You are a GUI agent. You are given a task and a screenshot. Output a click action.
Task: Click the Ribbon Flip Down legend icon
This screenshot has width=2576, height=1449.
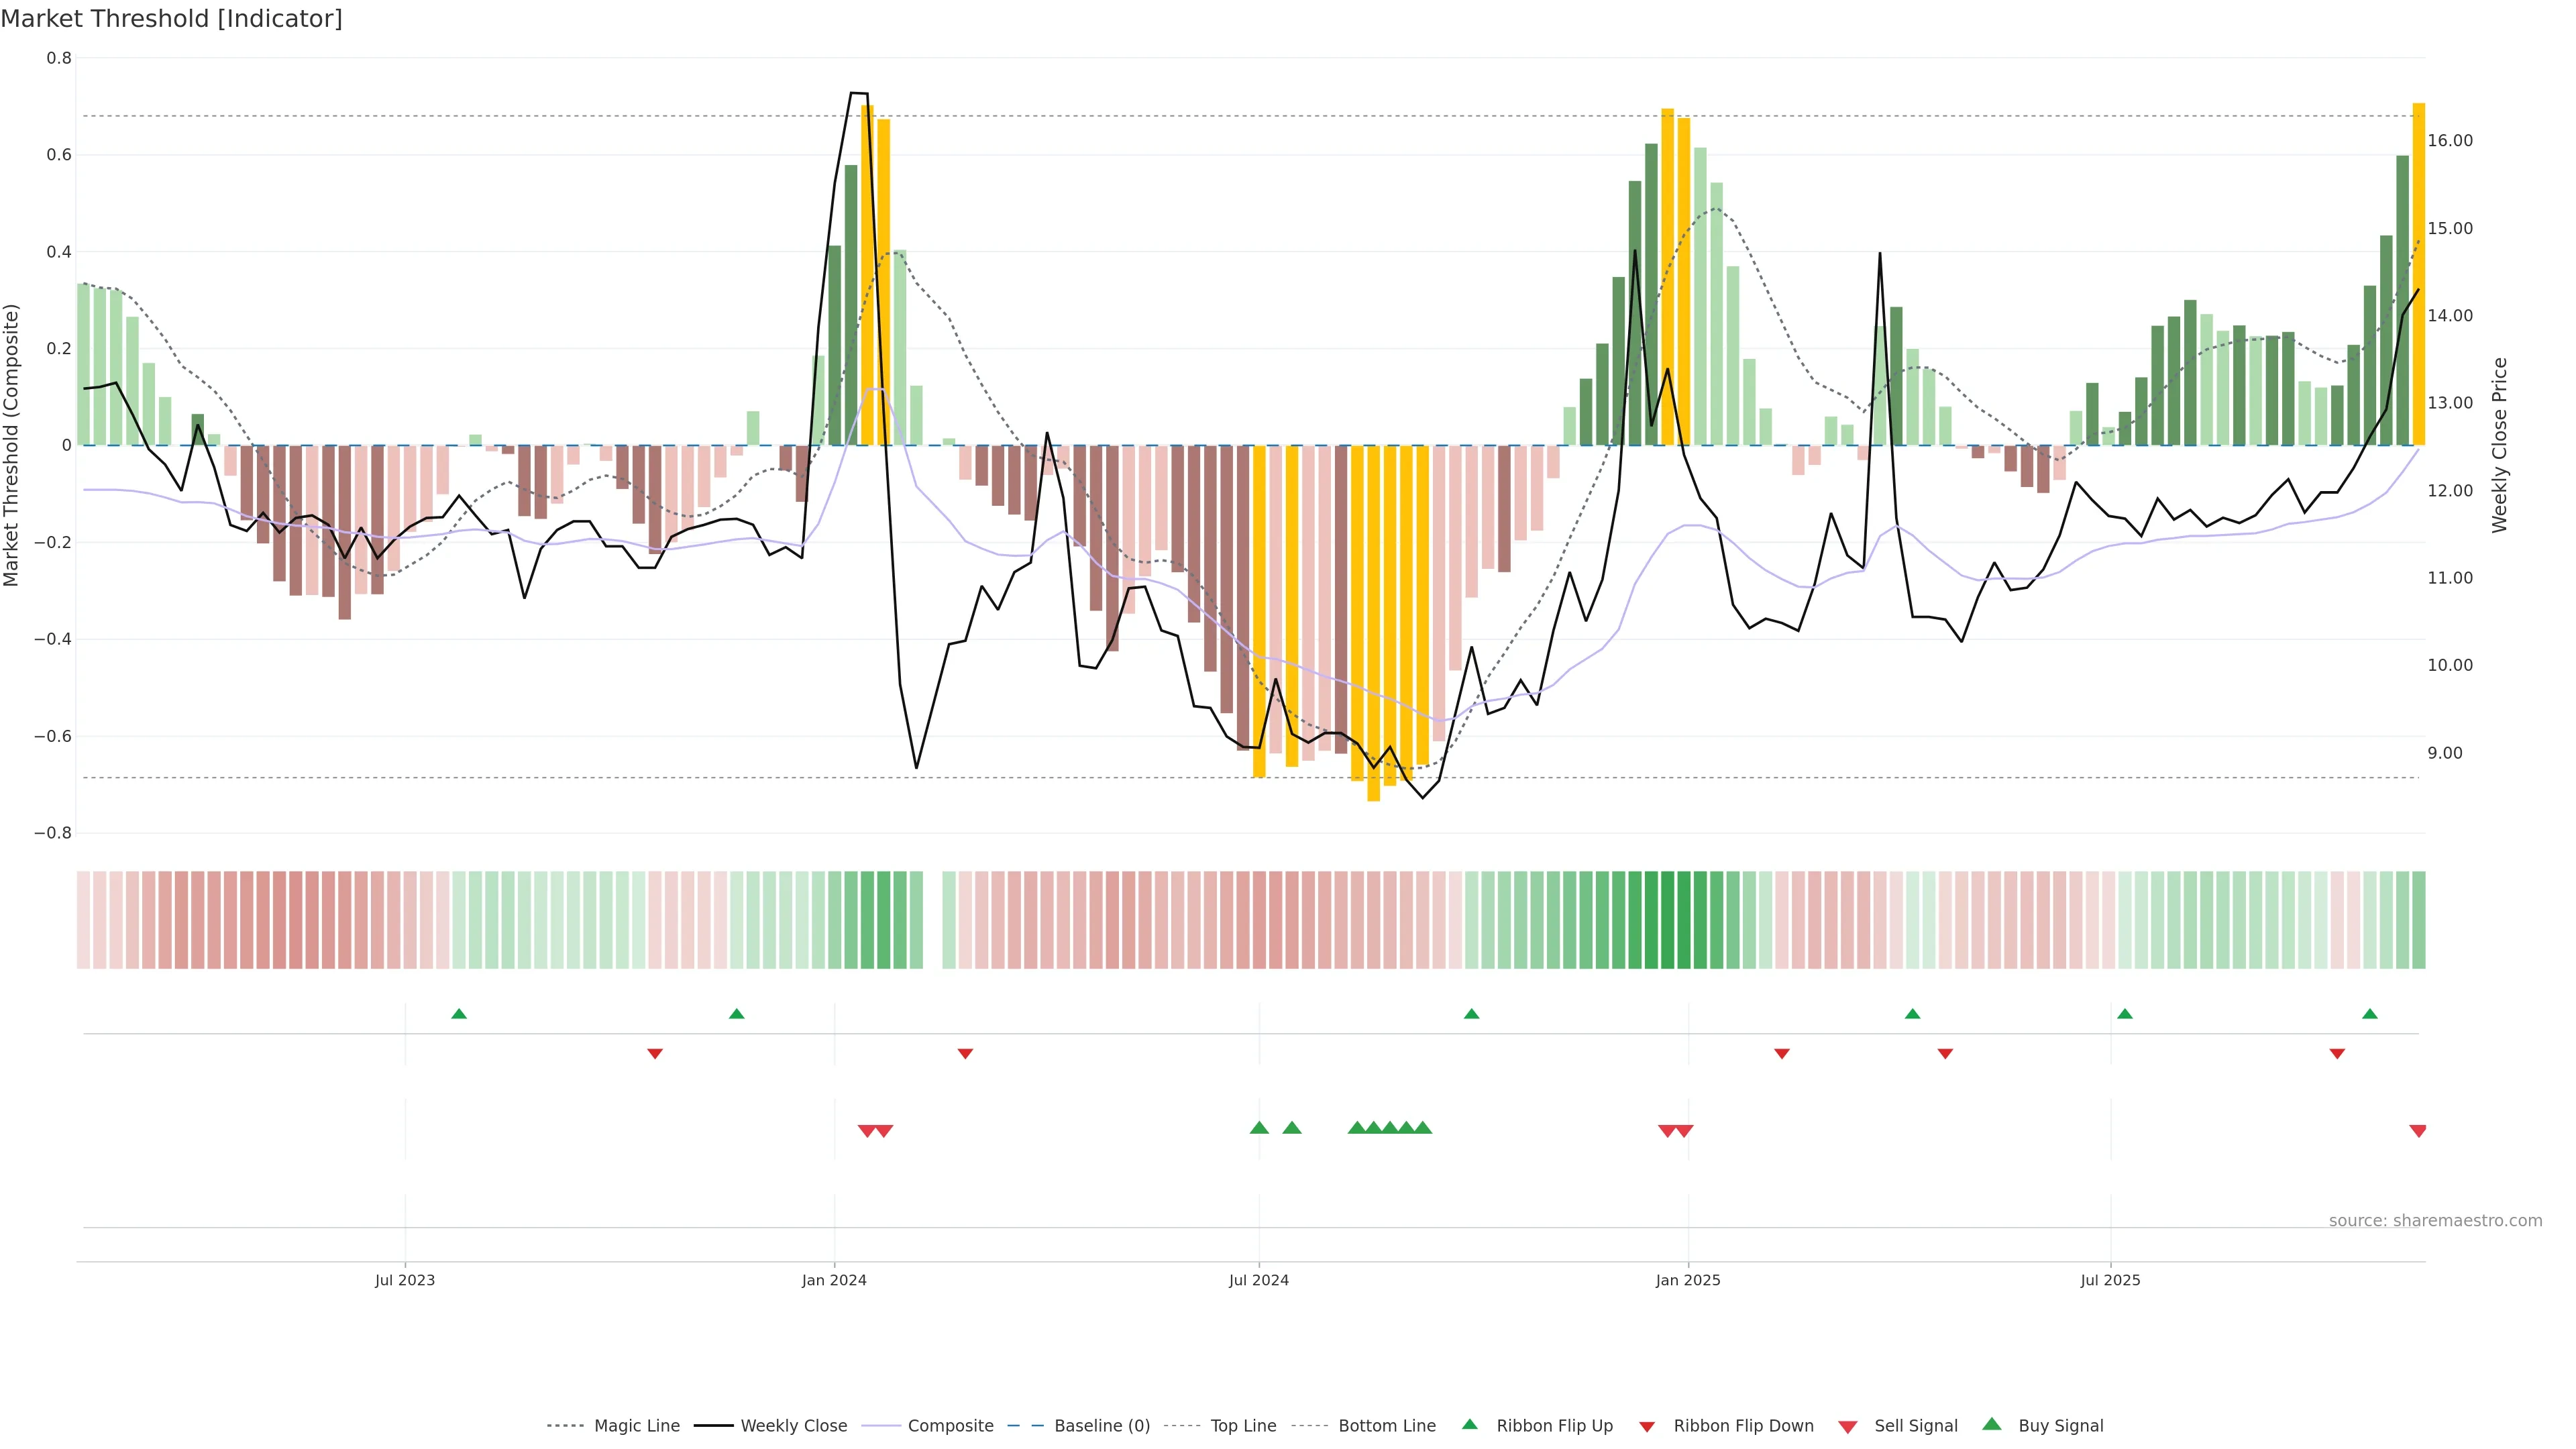(1647, 1427)
